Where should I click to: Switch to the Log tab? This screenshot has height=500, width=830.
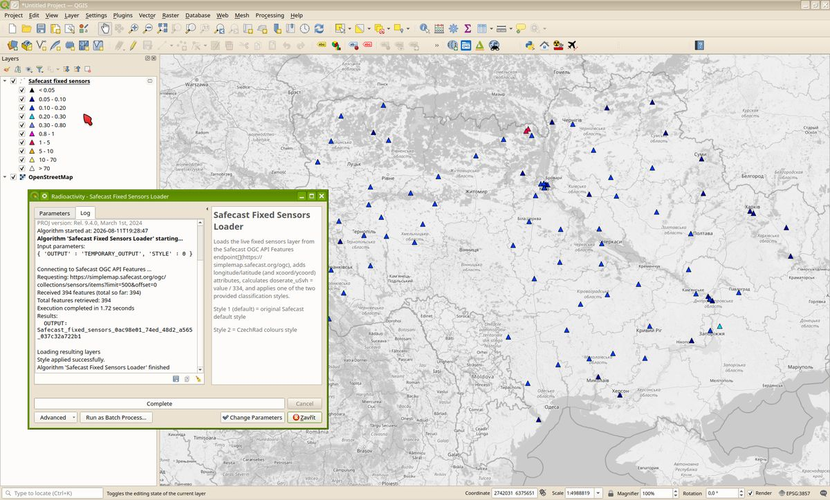(x=85, y=213)
